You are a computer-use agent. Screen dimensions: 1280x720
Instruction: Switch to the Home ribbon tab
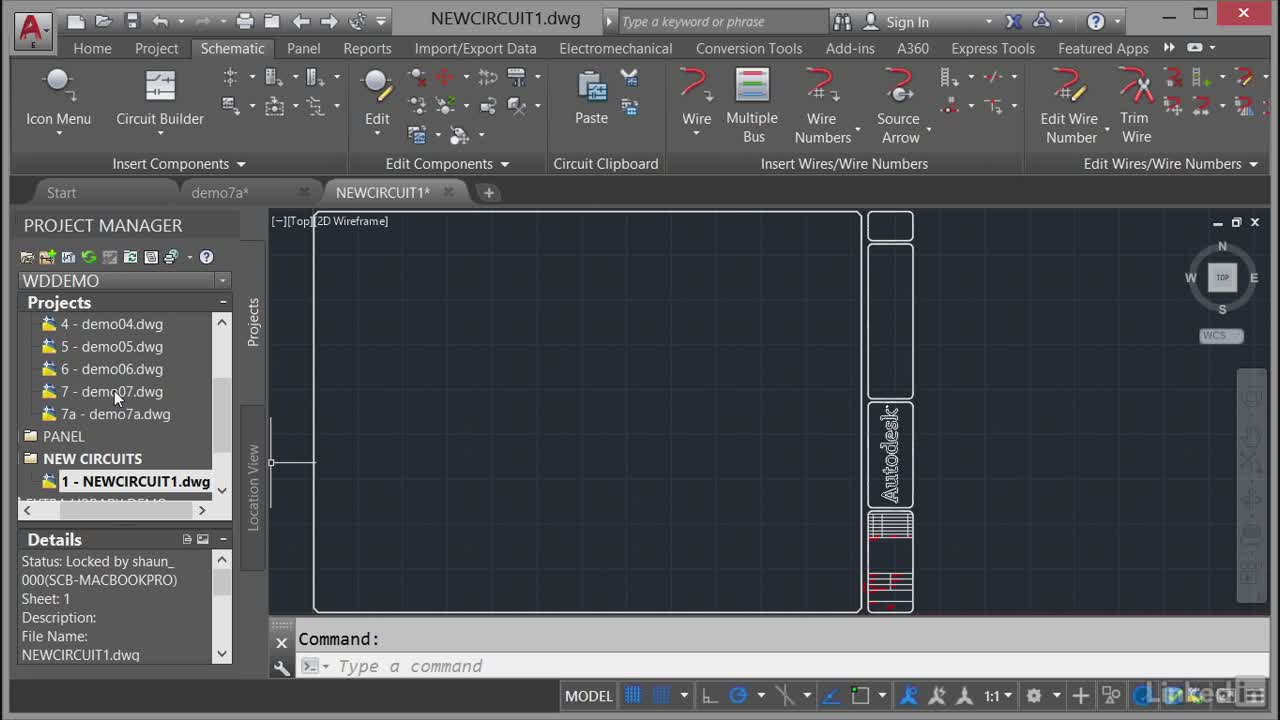(92, 48)
